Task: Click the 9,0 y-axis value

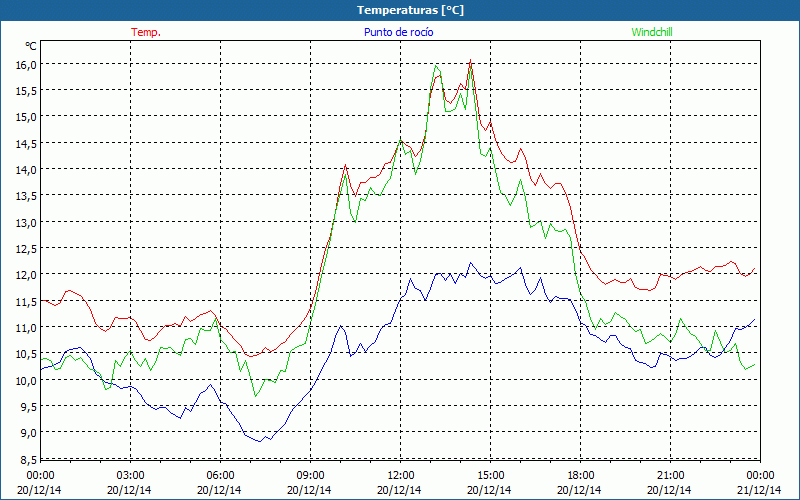Action: pos(28,433)
